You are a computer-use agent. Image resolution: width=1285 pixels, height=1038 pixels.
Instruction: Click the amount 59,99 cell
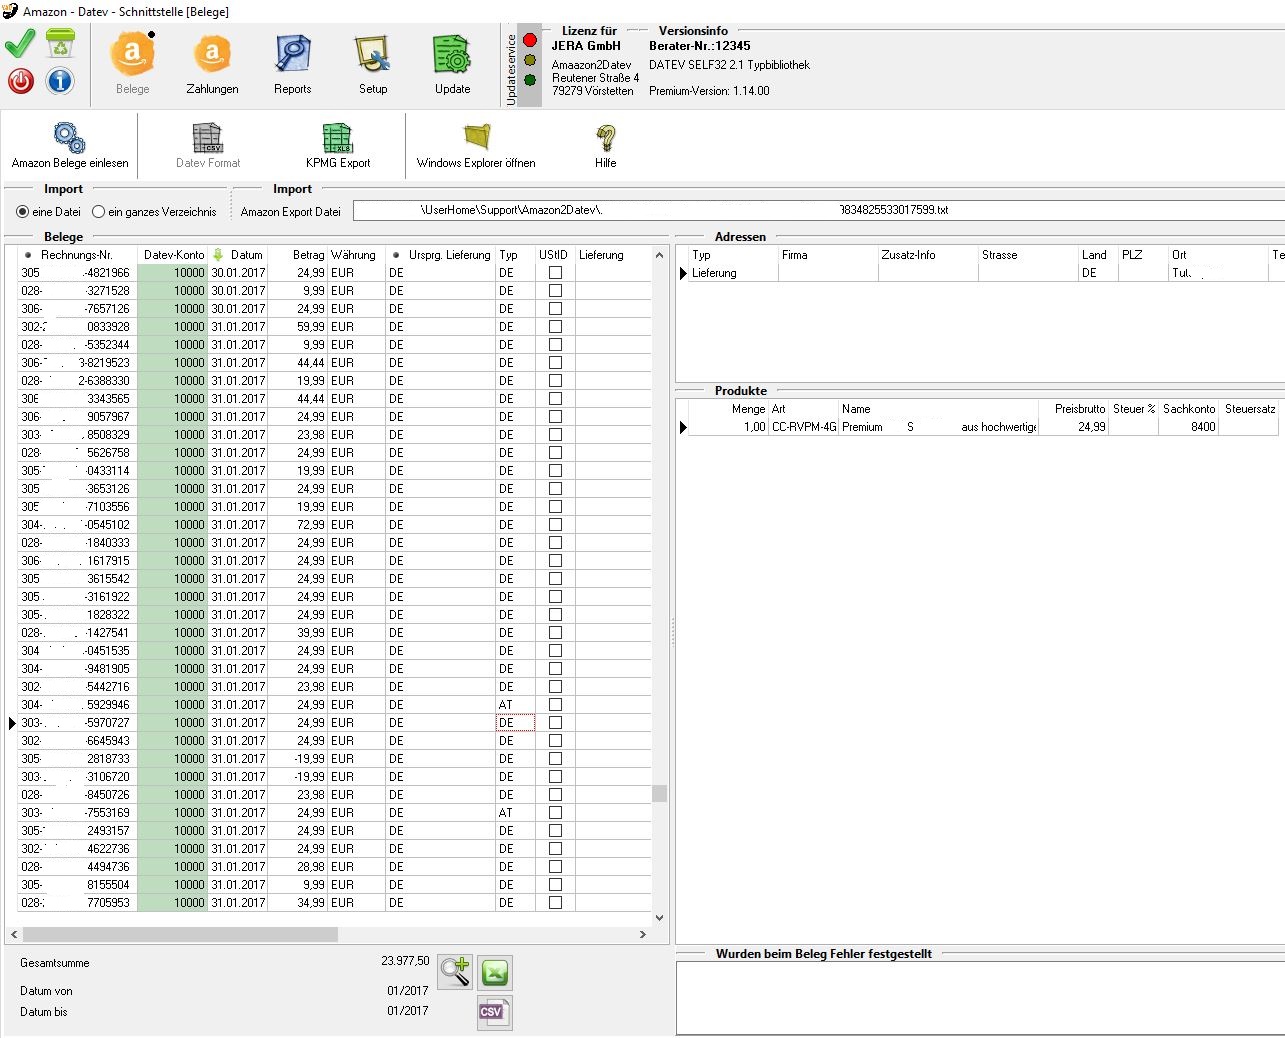(x=297, y=327)
